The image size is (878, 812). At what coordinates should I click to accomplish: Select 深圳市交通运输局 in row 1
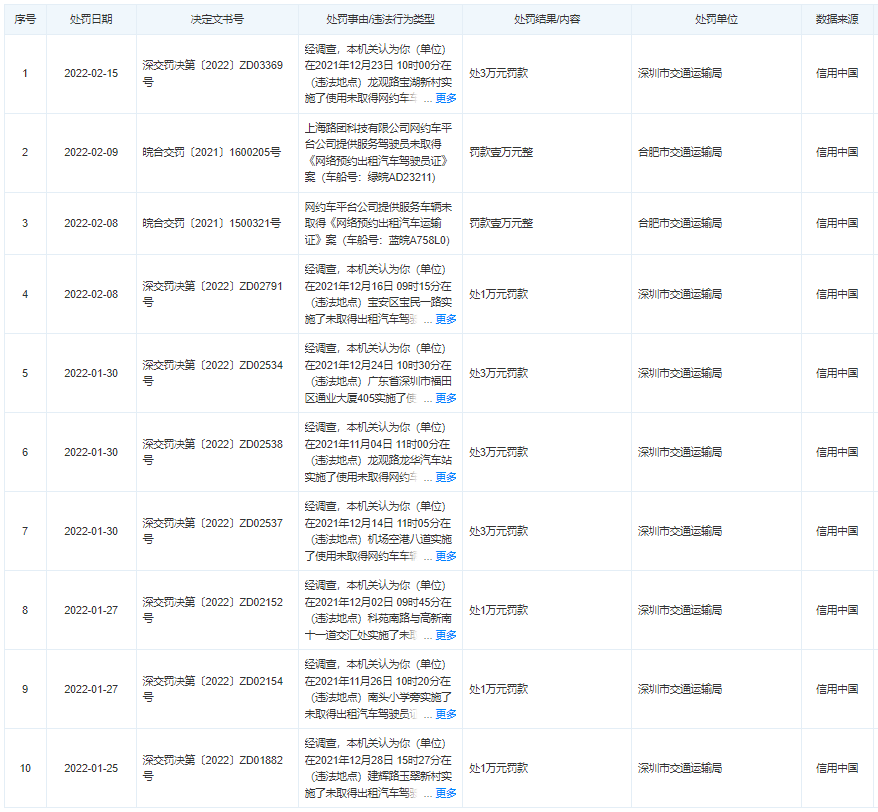point(680,73)
